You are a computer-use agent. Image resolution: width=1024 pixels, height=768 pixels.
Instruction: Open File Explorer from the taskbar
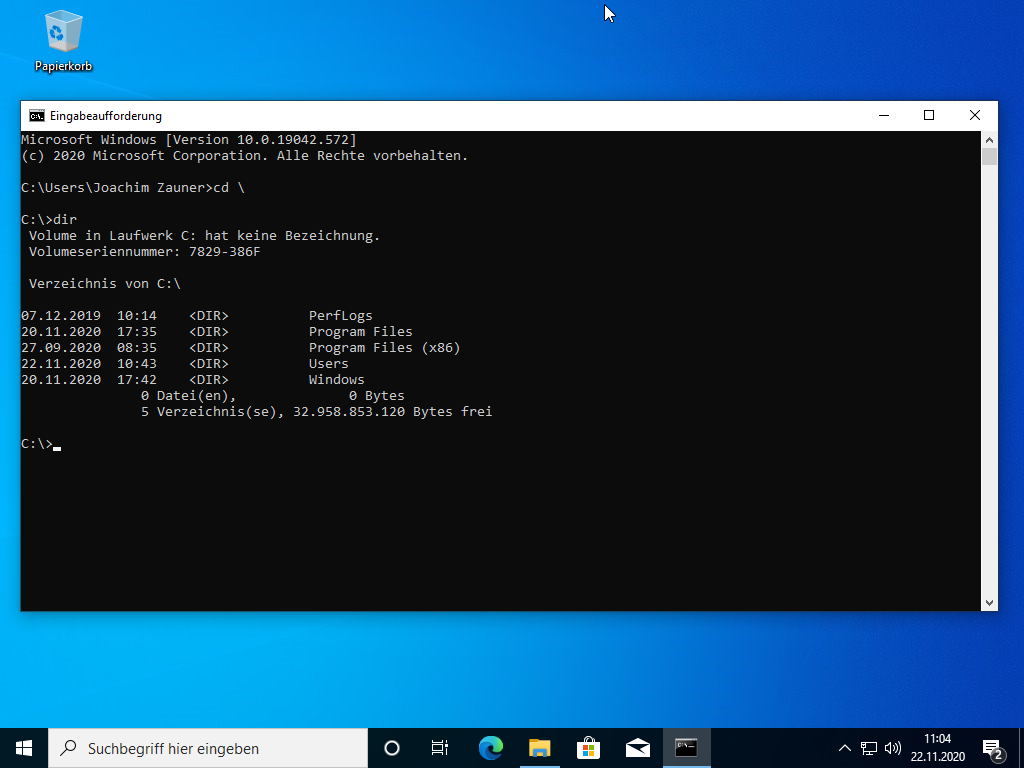click(x=539, y=748)
